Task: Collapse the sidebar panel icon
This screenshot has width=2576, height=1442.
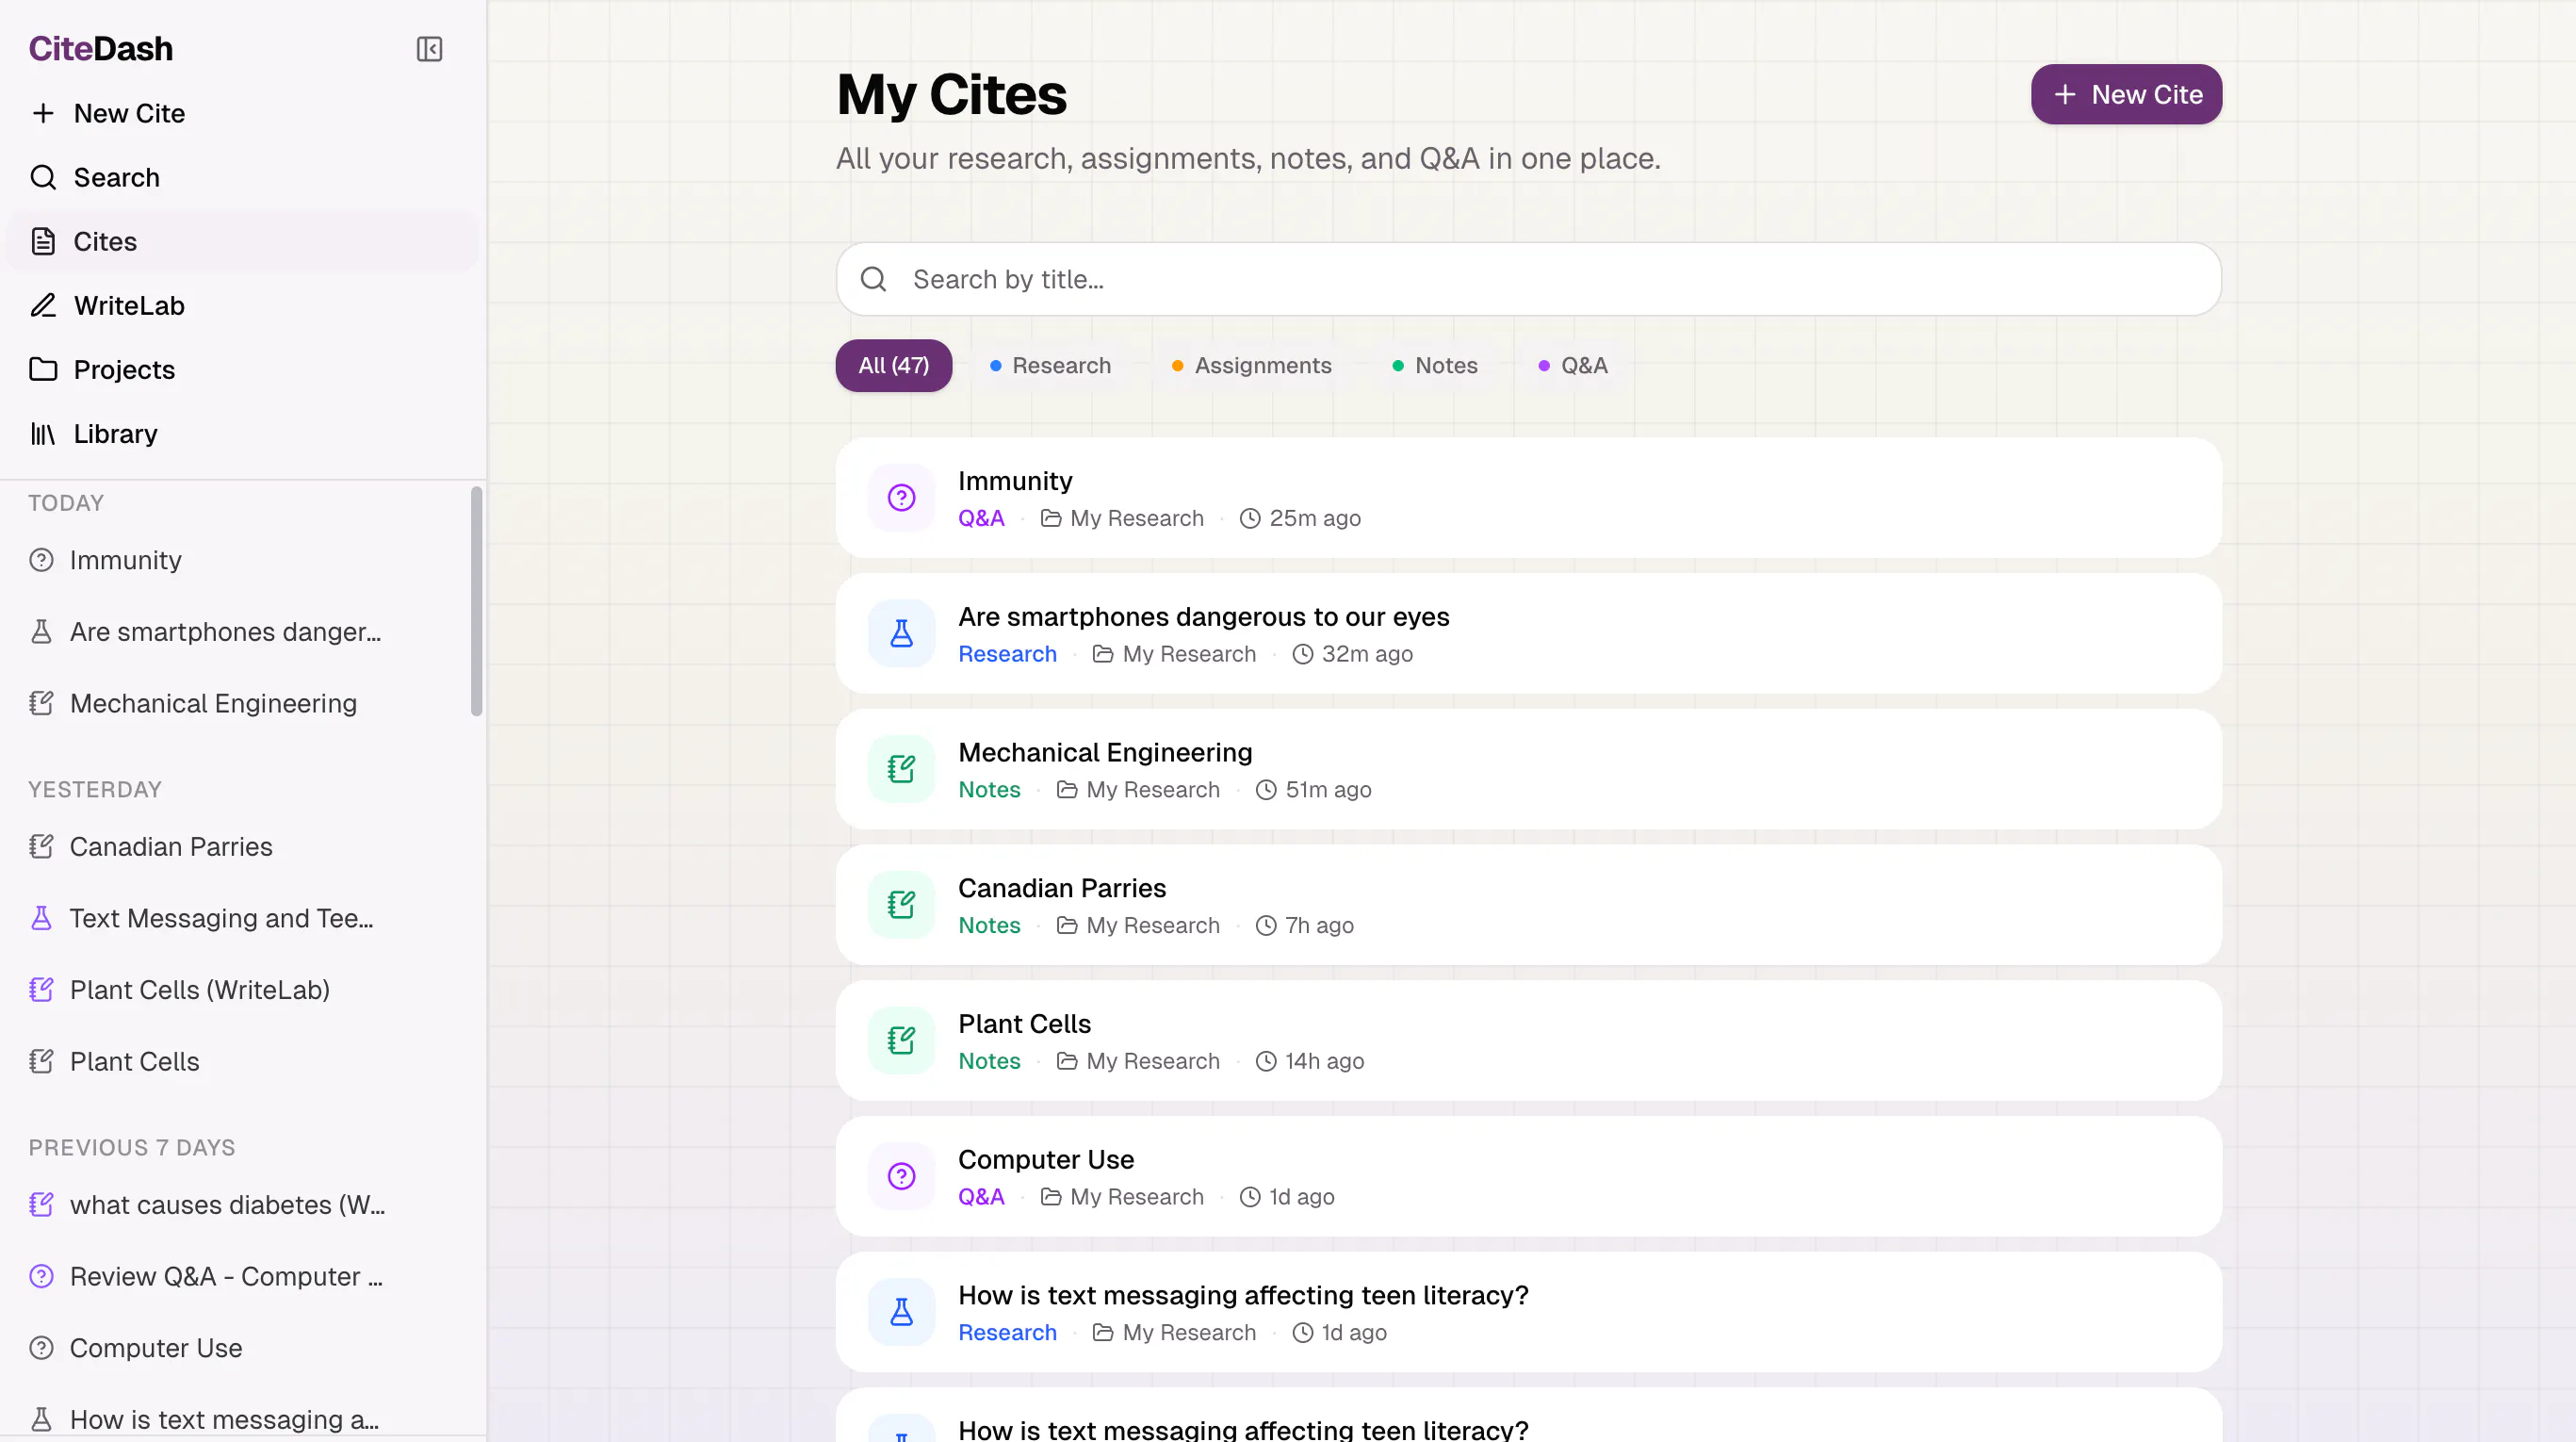Action: pyautogui.click(x=429, y=49)
